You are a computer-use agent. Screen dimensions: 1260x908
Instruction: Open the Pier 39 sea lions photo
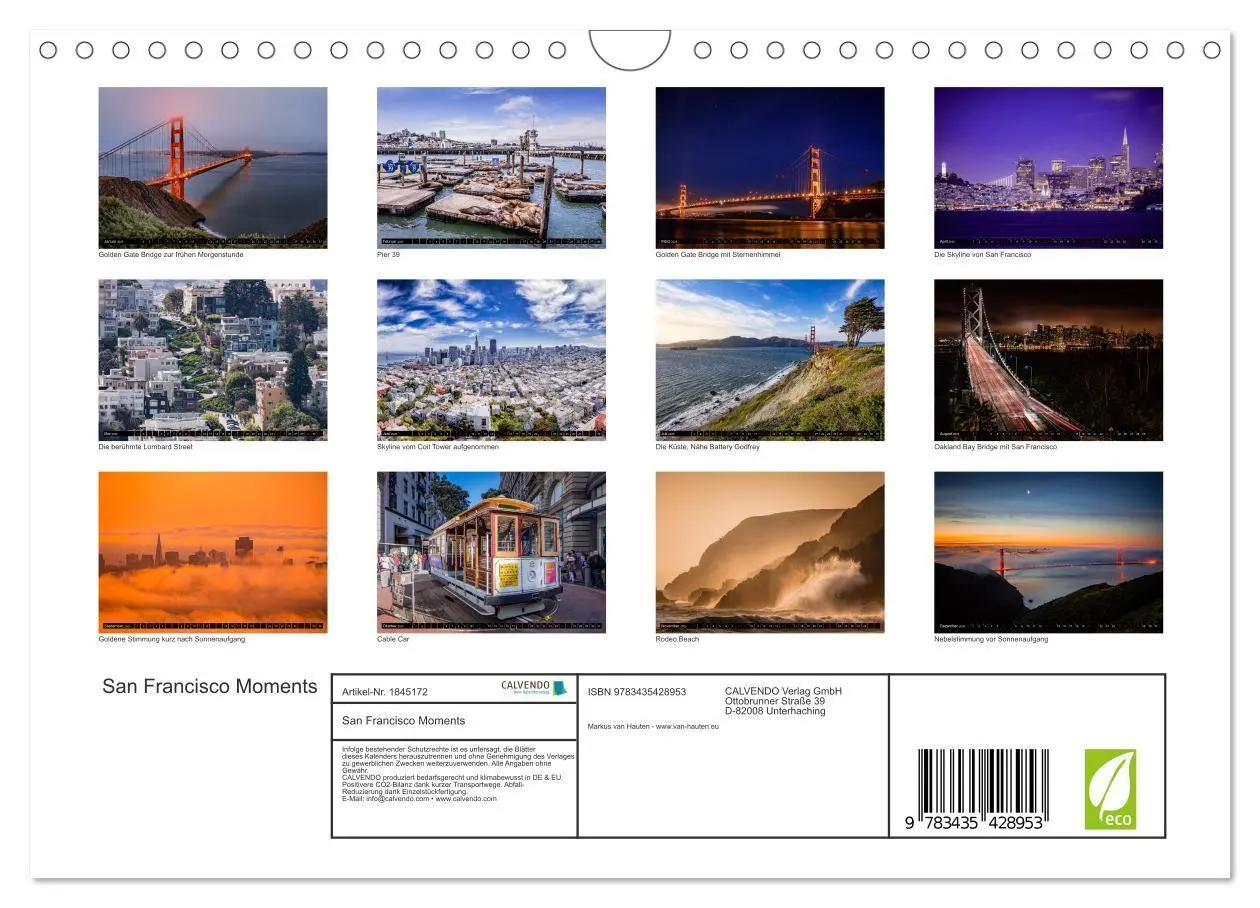pos(491,167)
